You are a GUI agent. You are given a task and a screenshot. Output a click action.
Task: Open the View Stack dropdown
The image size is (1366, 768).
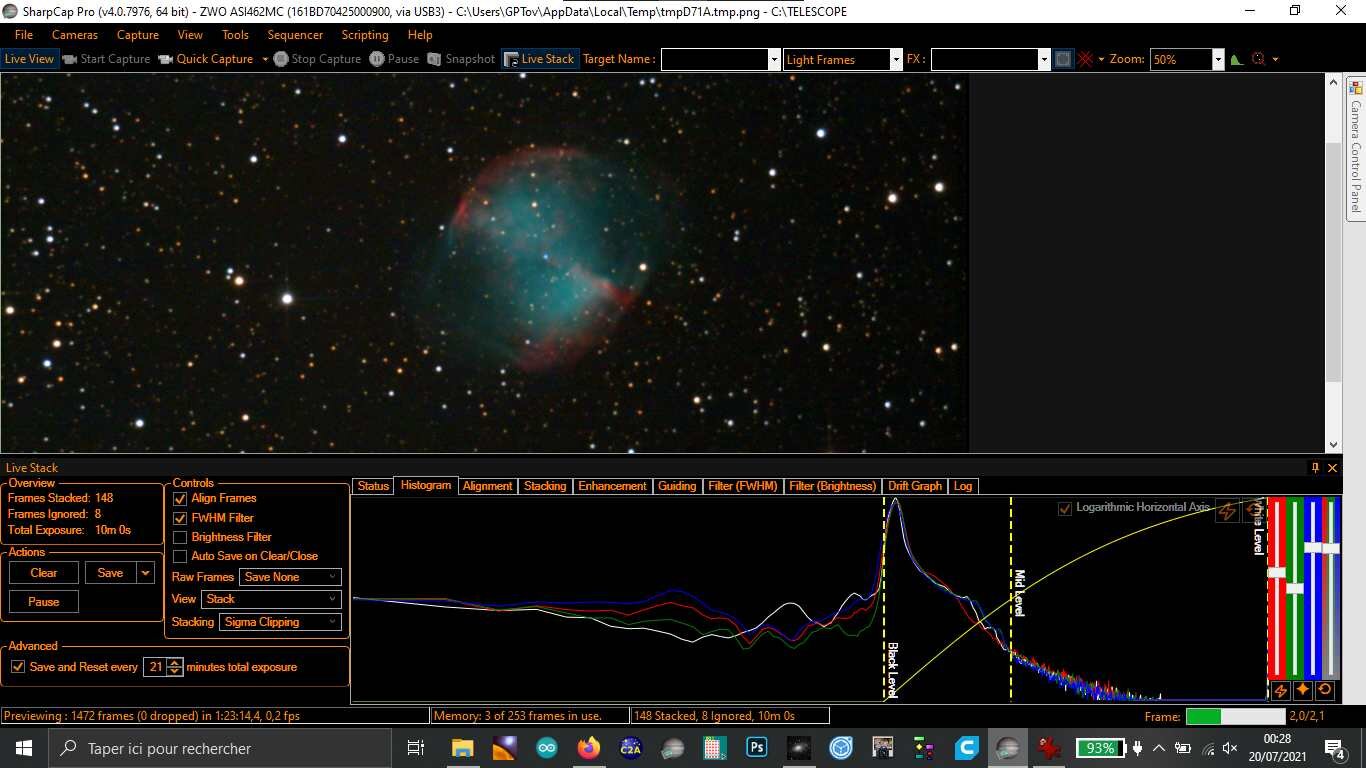point(271,599)
